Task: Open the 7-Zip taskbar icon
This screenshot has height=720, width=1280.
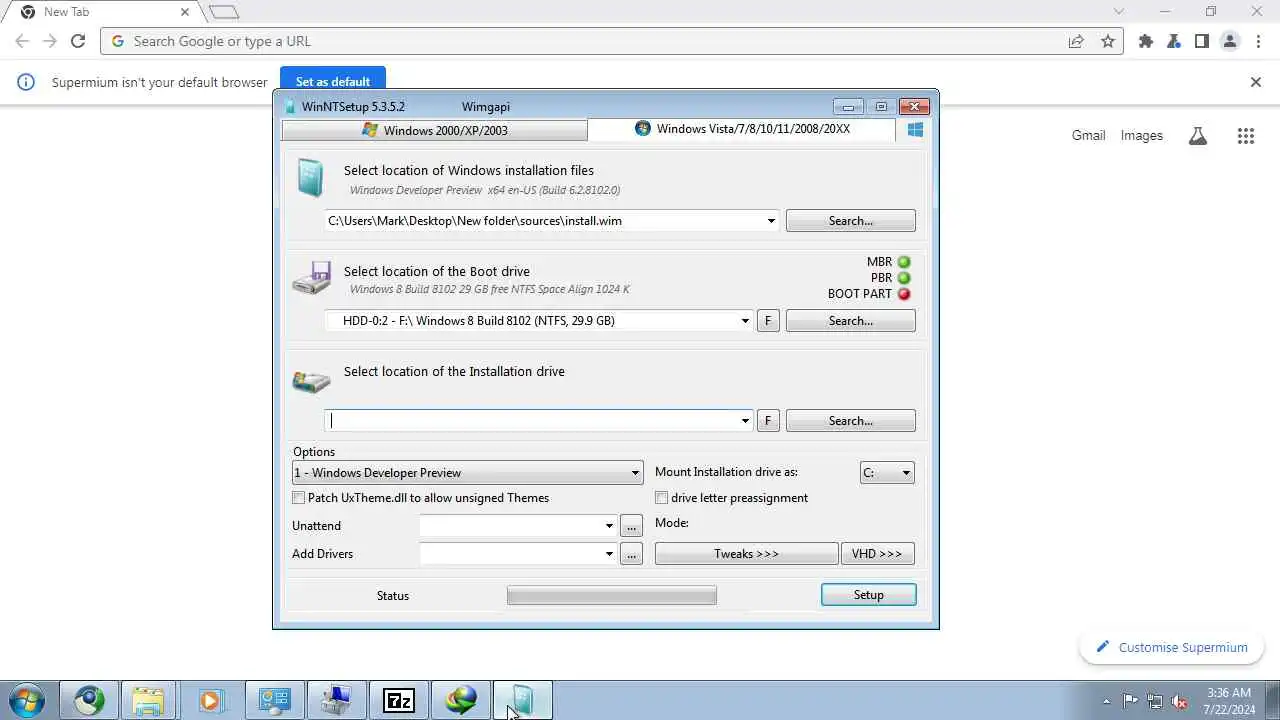Action: click(x=399, y=701)
